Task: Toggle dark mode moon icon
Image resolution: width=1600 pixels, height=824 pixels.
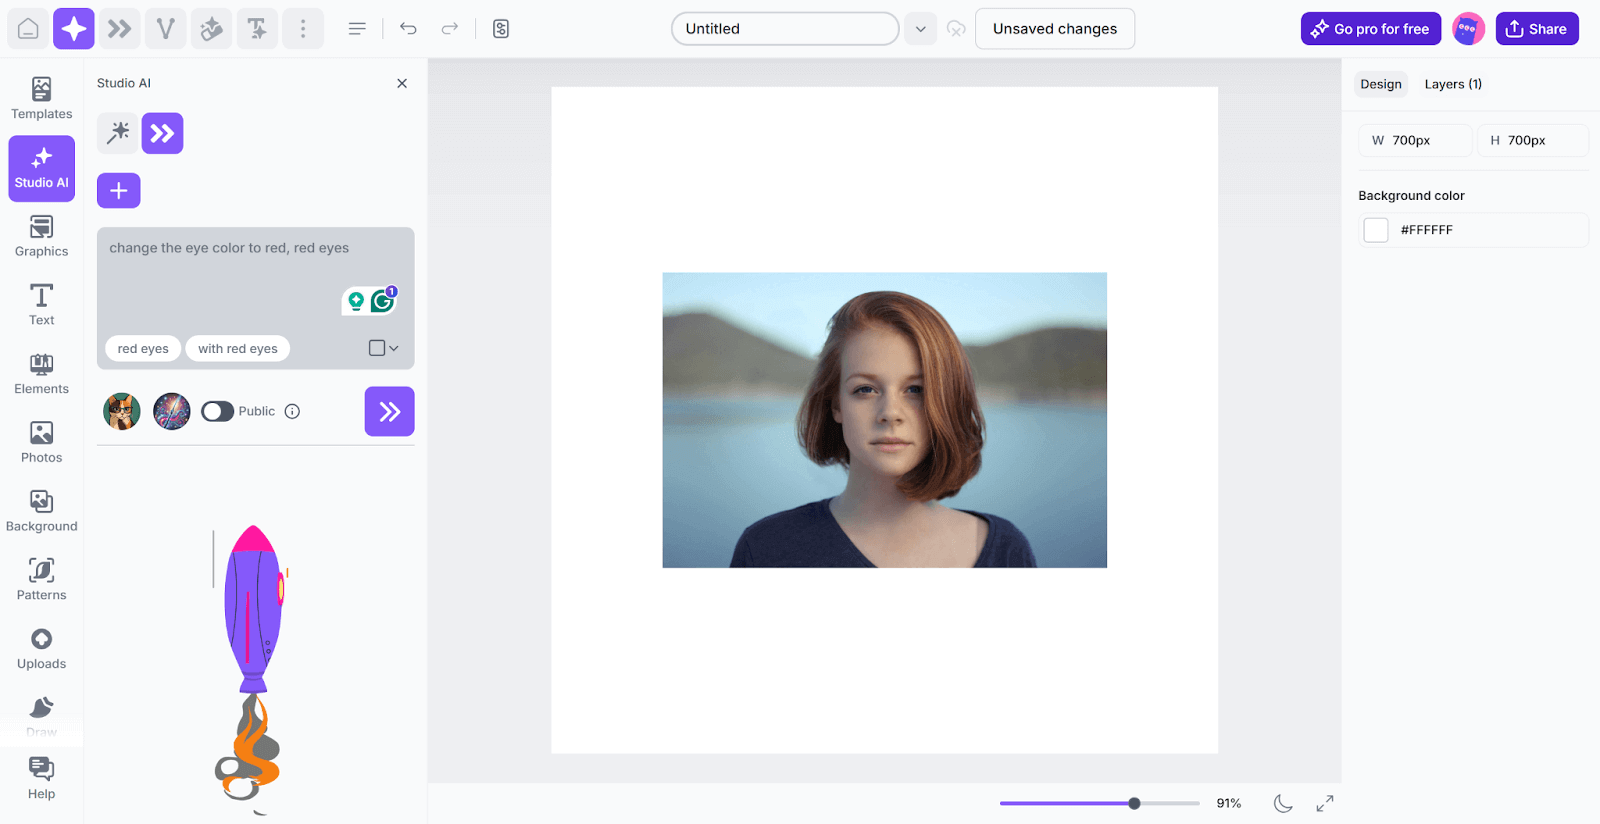Action: click(x=1283, y=803)
